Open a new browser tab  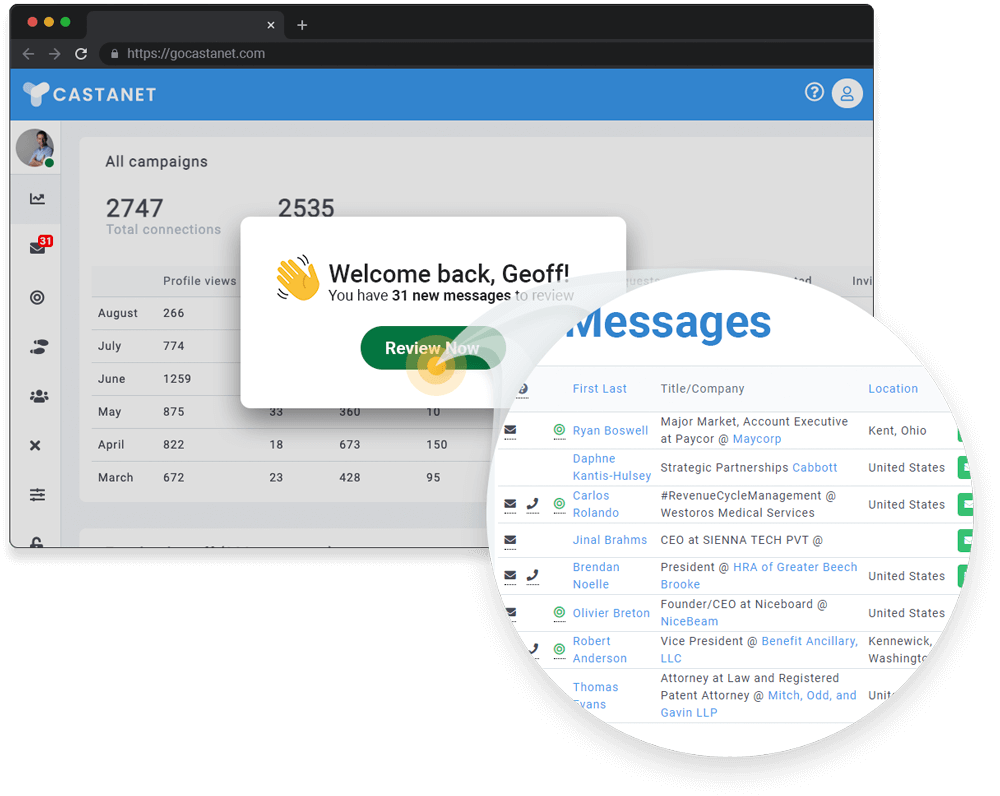302,25
